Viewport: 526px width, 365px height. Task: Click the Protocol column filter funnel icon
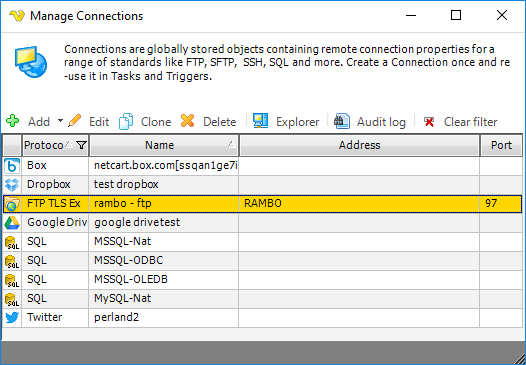[81, 145]
